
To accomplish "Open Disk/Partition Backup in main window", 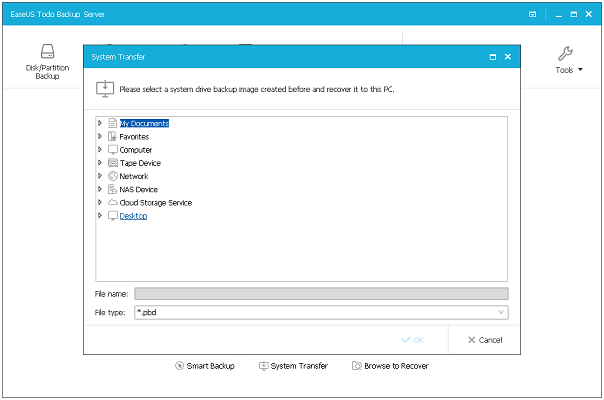I will click(x=47, y=61).
